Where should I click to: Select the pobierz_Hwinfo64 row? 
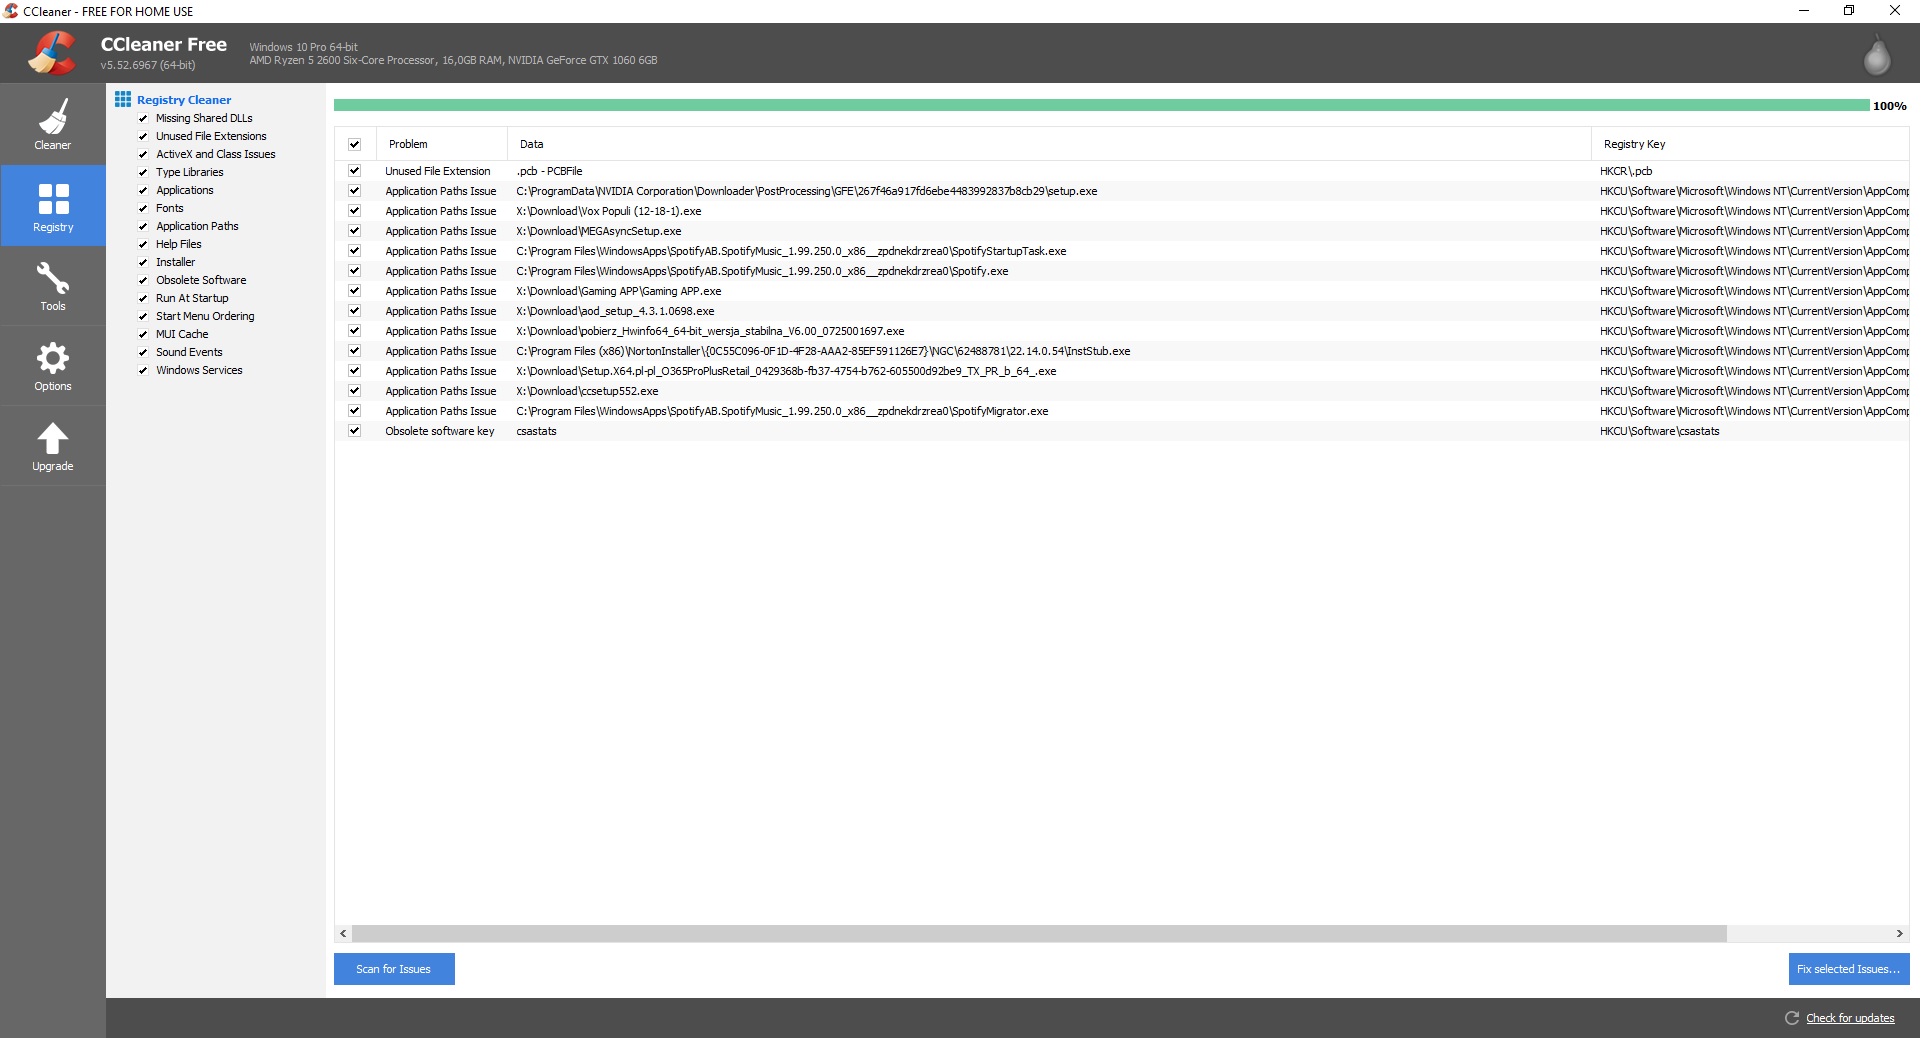click(x=1122, y=331)
